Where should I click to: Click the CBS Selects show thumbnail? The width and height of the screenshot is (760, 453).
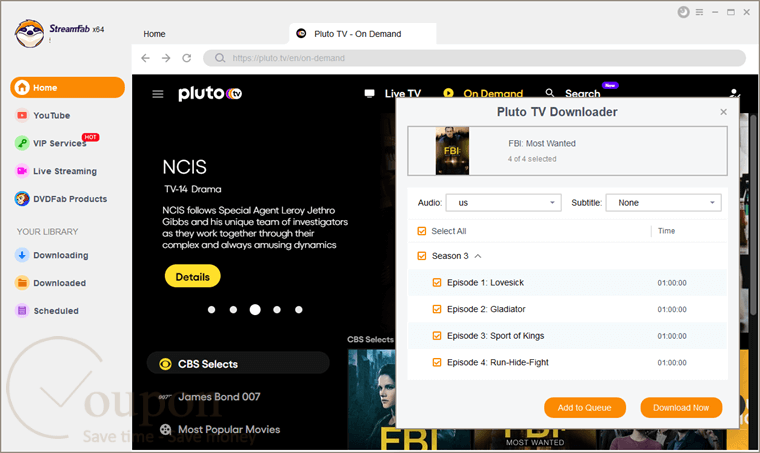tap(371, 399)
